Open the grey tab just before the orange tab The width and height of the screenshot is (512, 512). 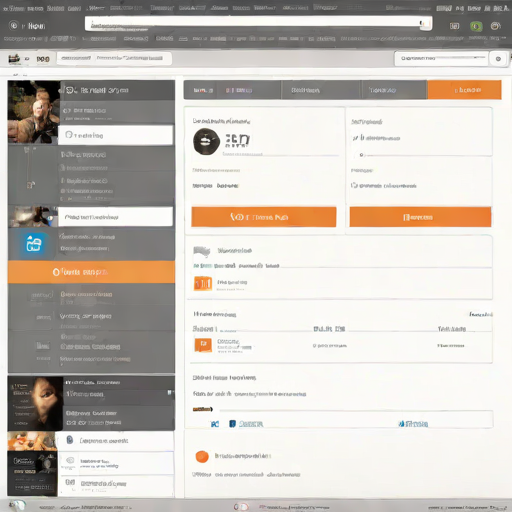[394, 90]
